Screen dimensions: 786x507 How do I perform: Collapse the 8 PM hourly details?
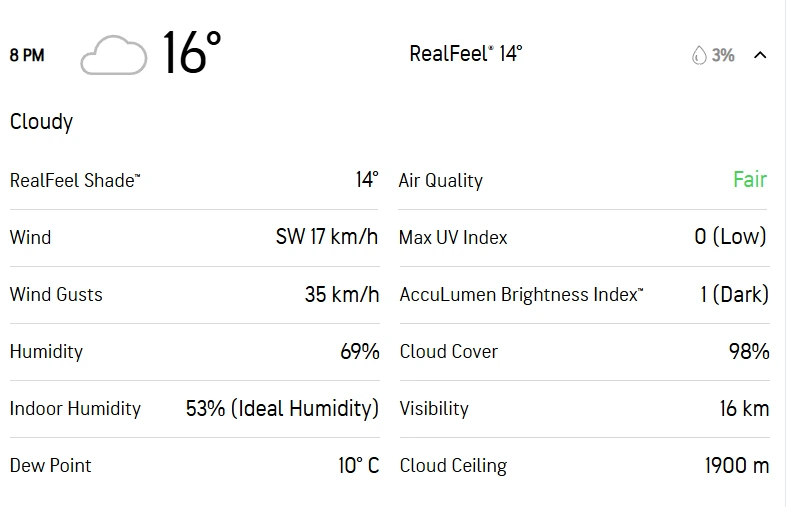tap(760, 55)
